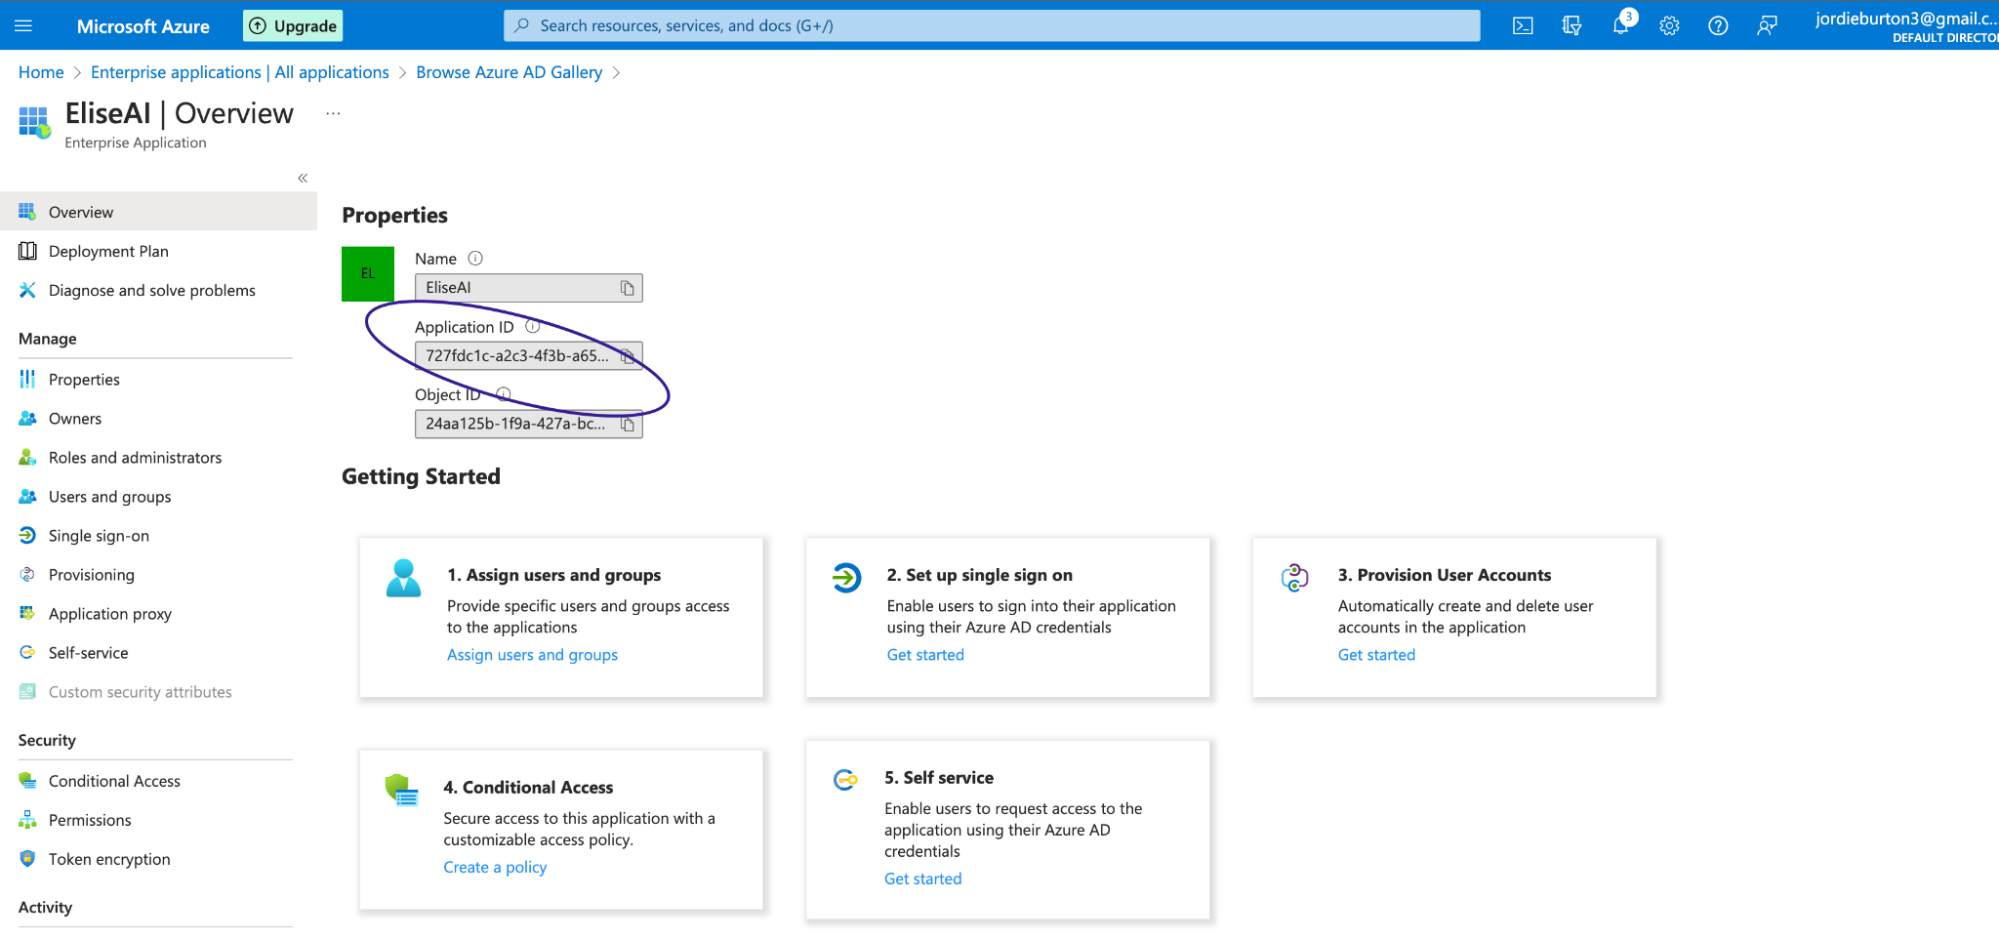The width and height of the screenshot is (1999, 931).
Task: Click Get started under Set up single sign on
Action: click(x=925, y=654)
